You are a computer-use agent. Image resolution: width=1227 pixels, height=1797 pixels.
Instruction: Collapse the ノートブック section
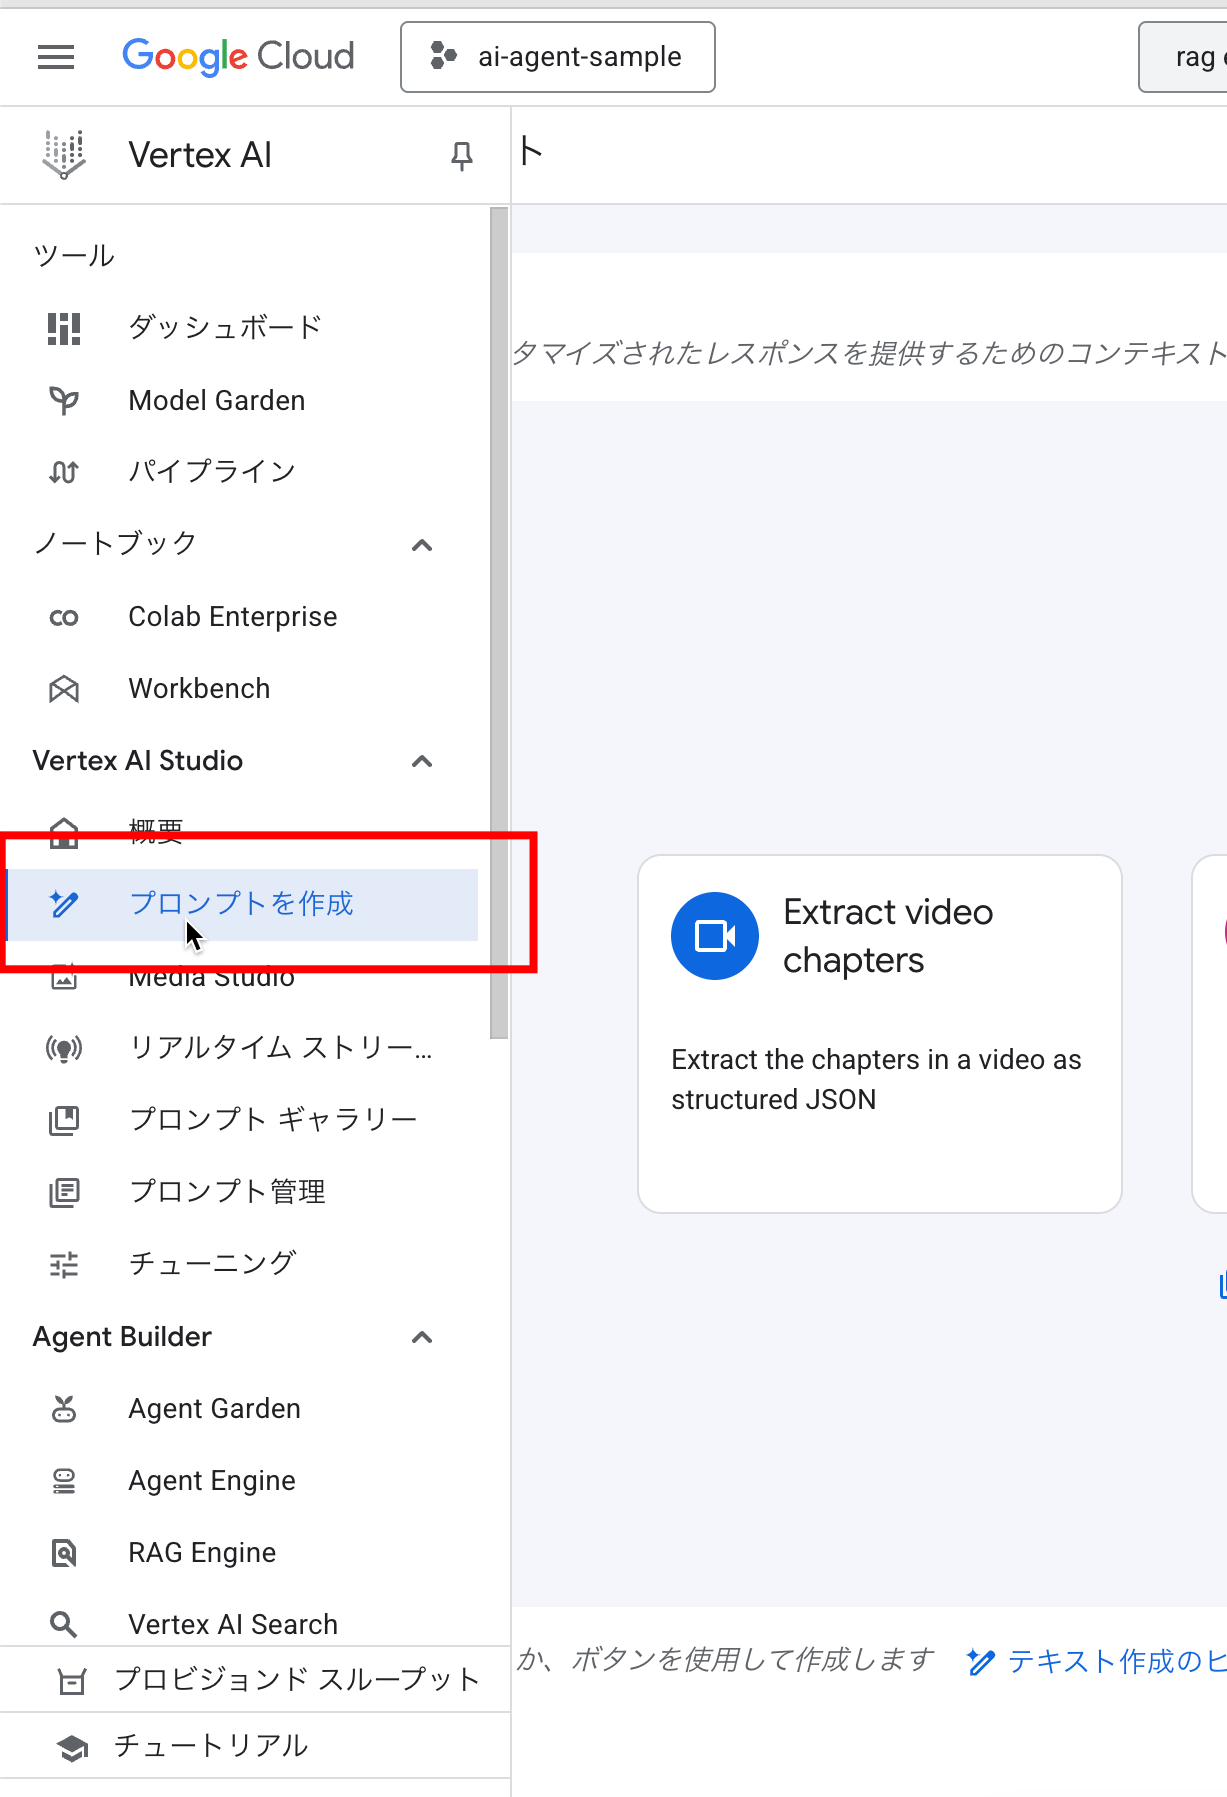(x=422, y=545)
